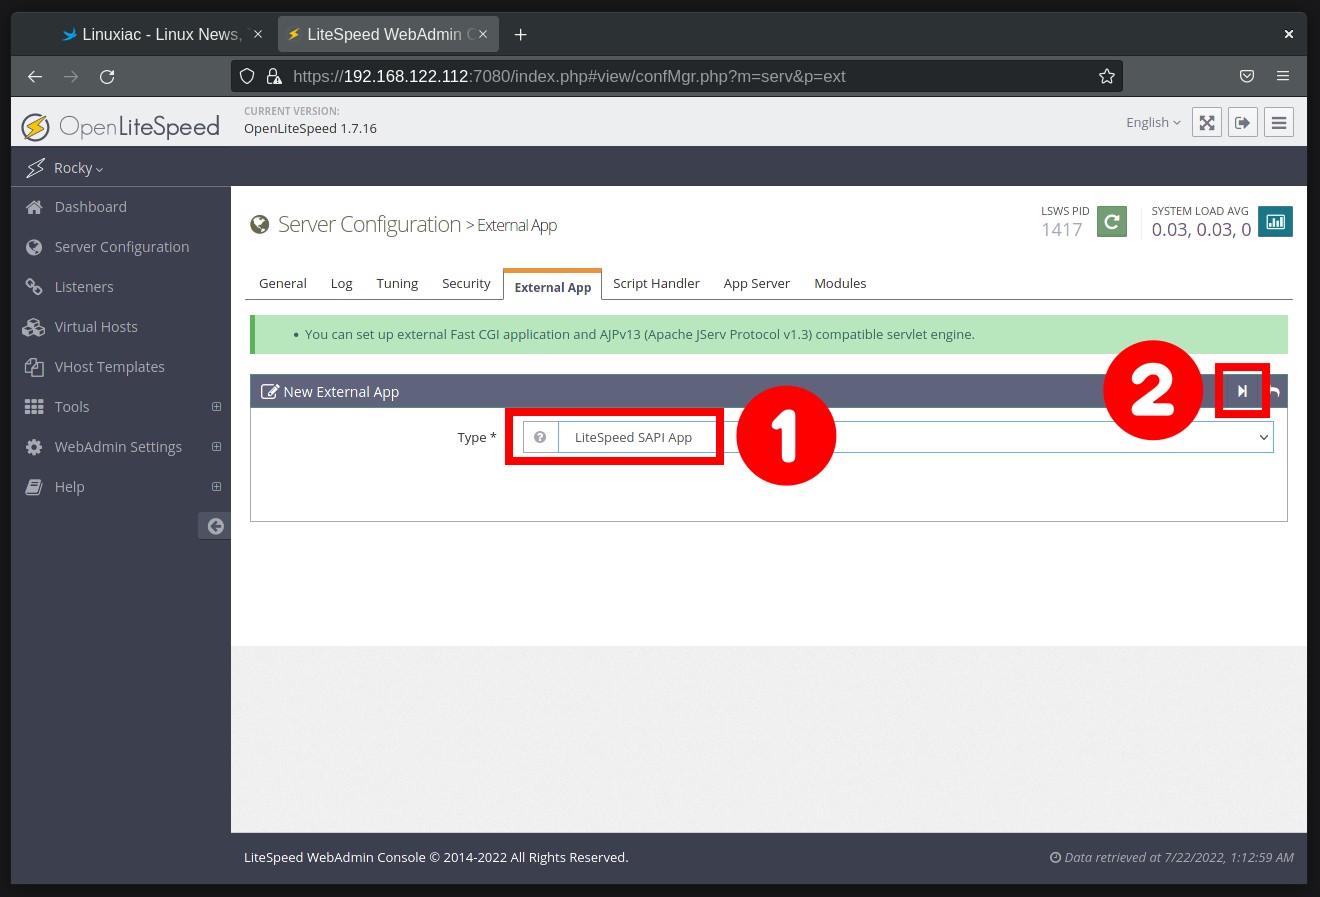Click the OpenLiteSpeed logo
Viewport: 1320px width, 897px height.
pyautogui.click(x=121, y=127)
